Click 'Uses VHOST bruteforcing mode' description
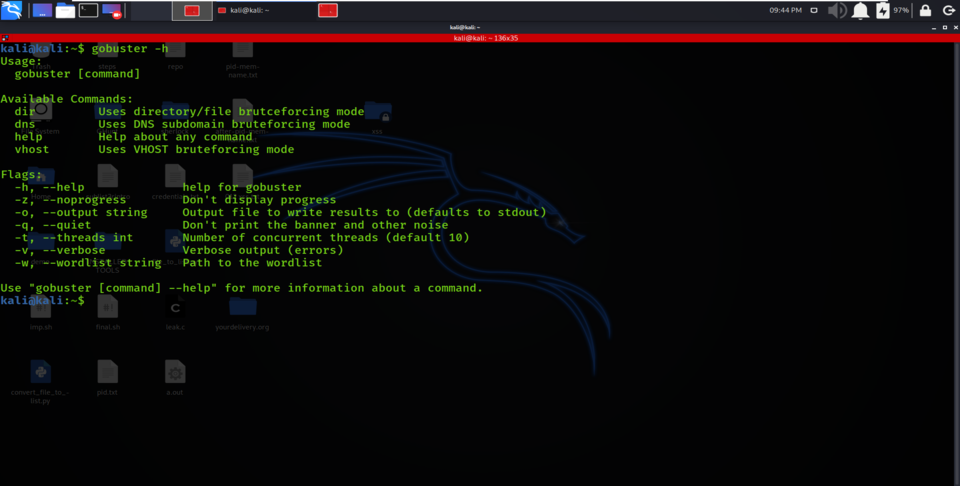The image size is (960, 486). pyautogui.click(x=197, y=149)
